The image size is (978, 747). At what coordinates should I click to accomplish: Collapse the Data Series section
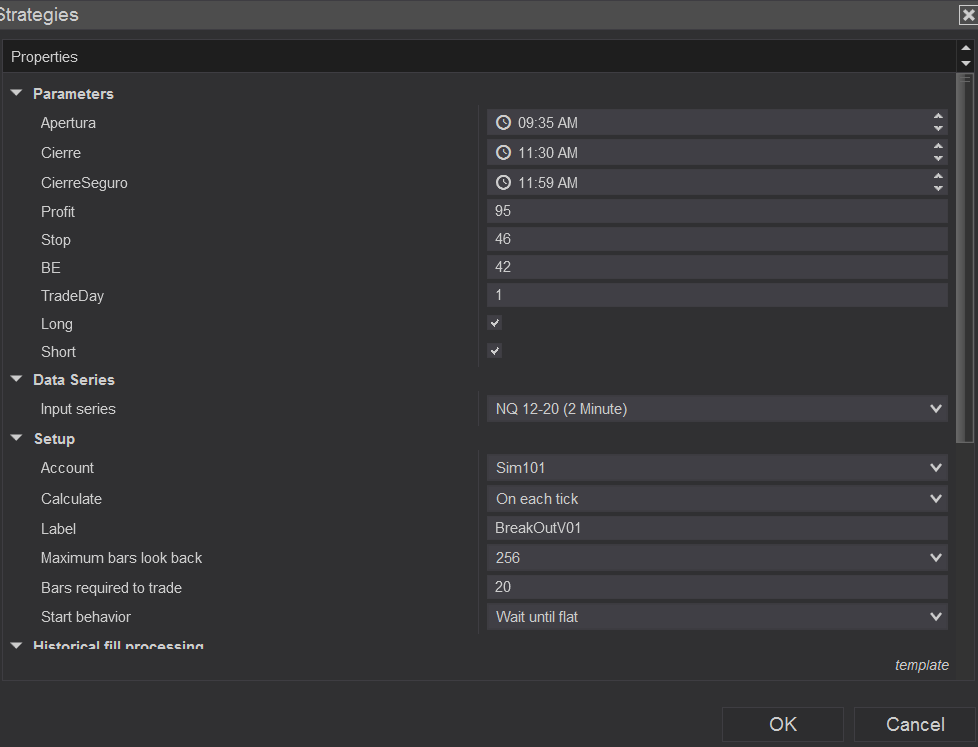(16, 379)
